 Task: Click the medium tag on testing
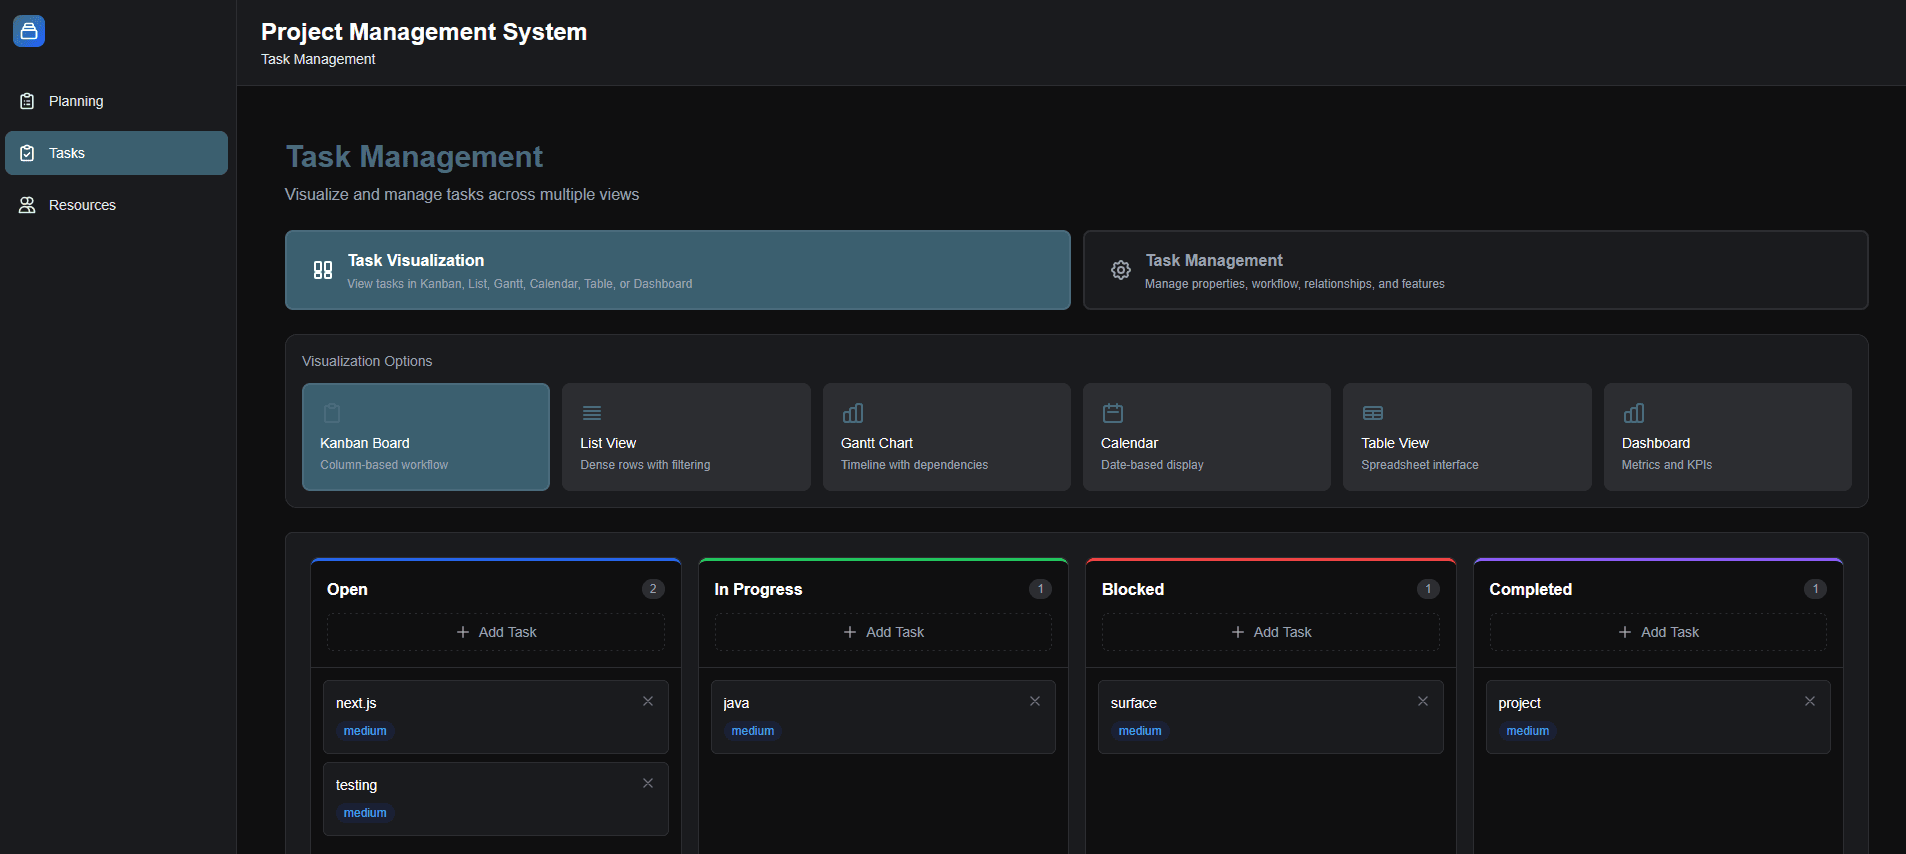tap(365, 813)
